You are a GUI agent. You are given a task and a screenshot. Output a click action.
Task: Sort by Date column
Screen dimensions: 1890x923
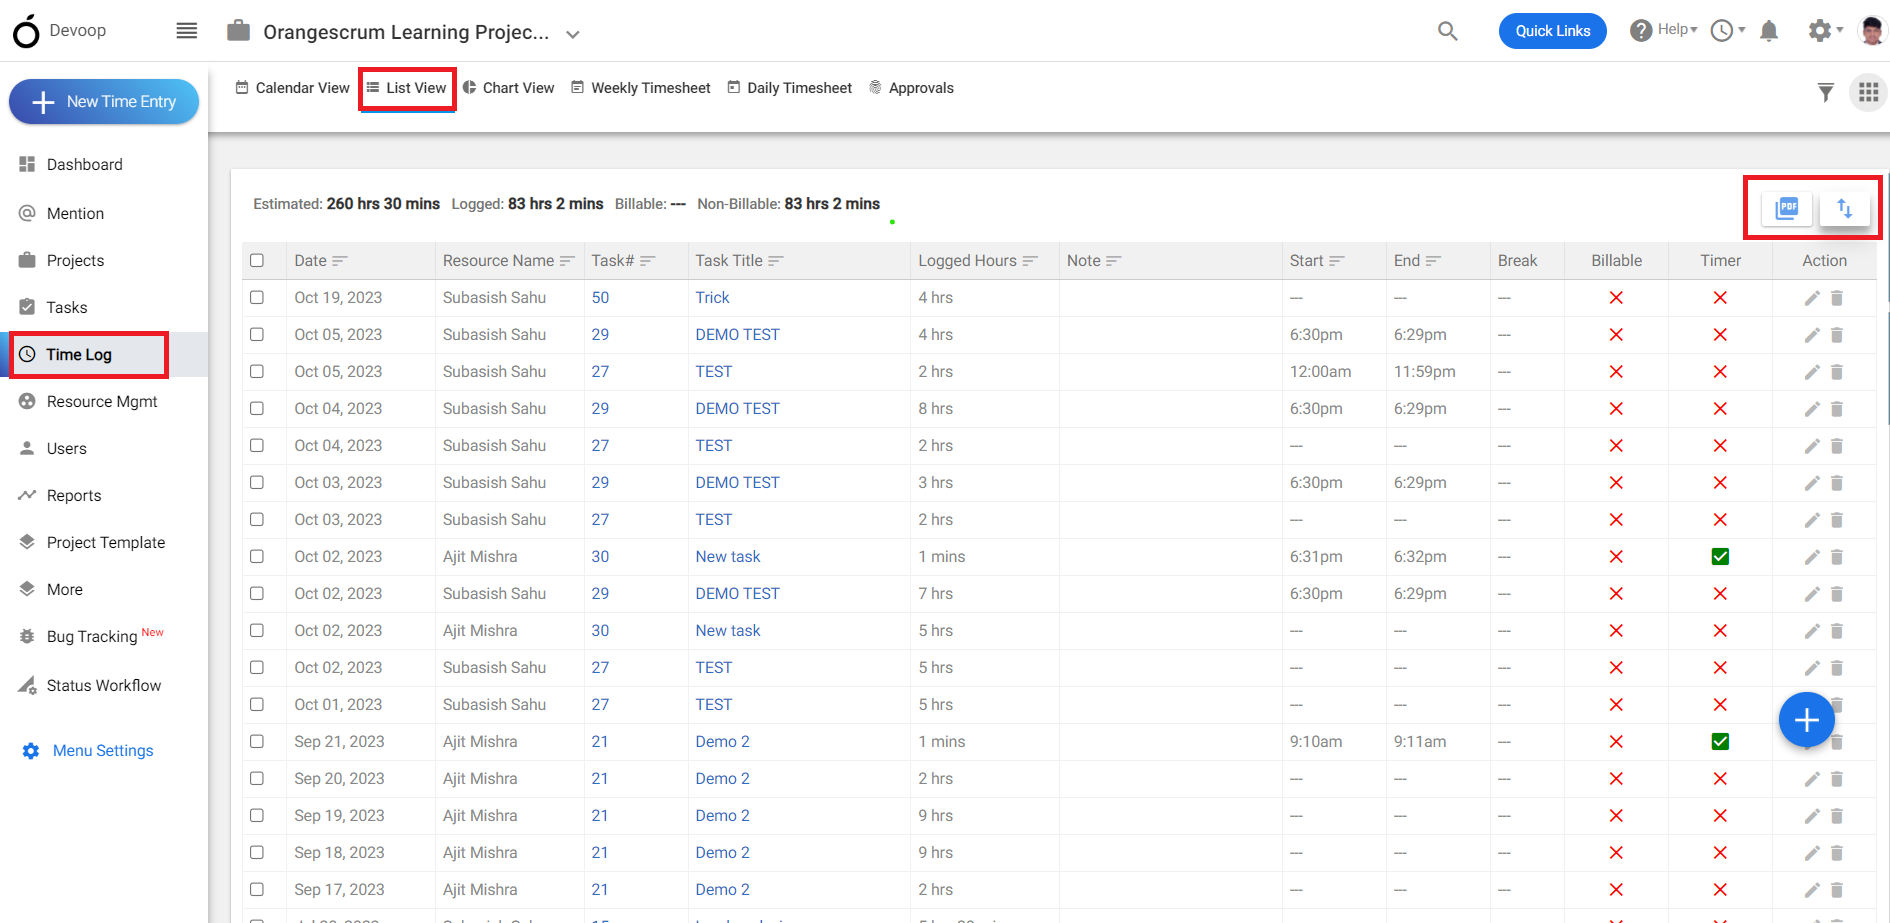pos(340,261)
